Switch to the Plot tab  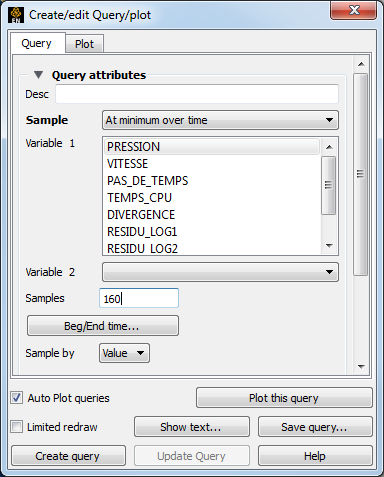tap(84, 44)
